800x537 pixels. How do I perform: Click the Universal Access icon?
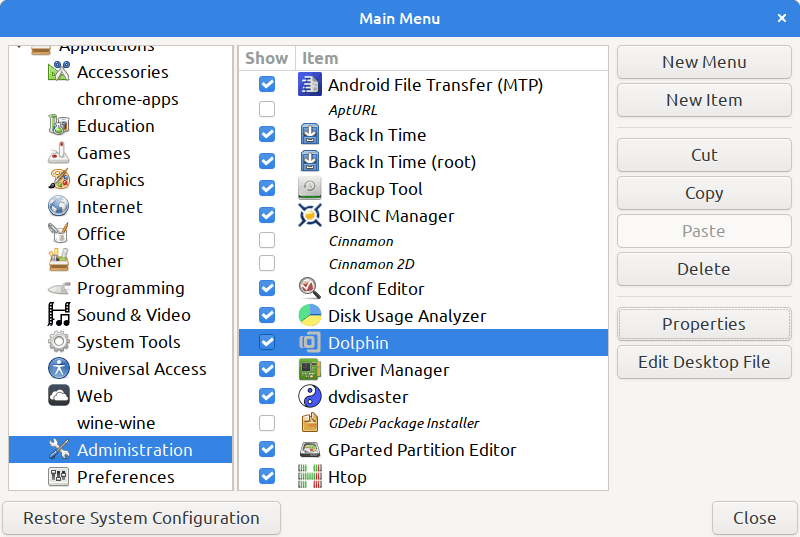[59, 369]
